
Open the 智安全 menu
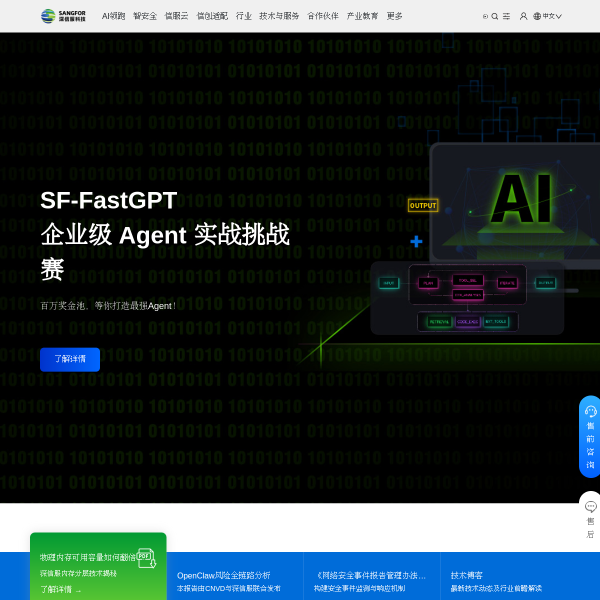[145, 16]
